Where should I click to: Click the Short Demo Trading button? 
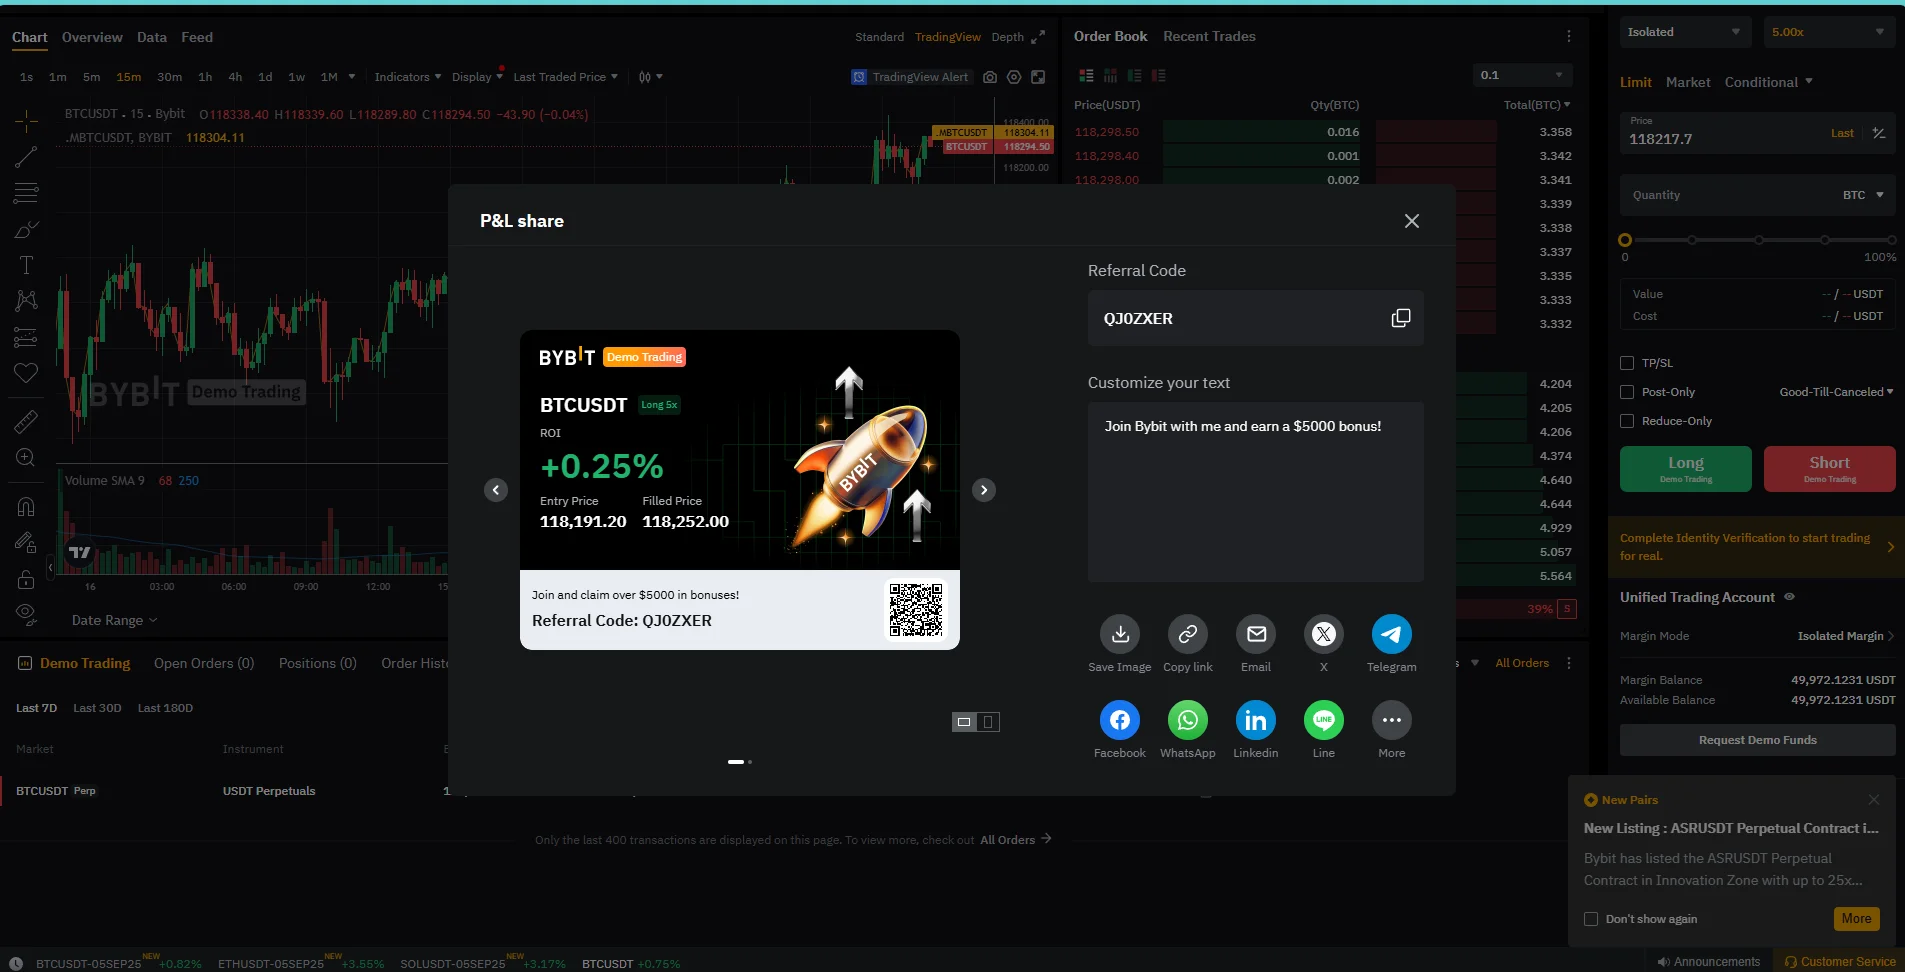[1830, 469]
